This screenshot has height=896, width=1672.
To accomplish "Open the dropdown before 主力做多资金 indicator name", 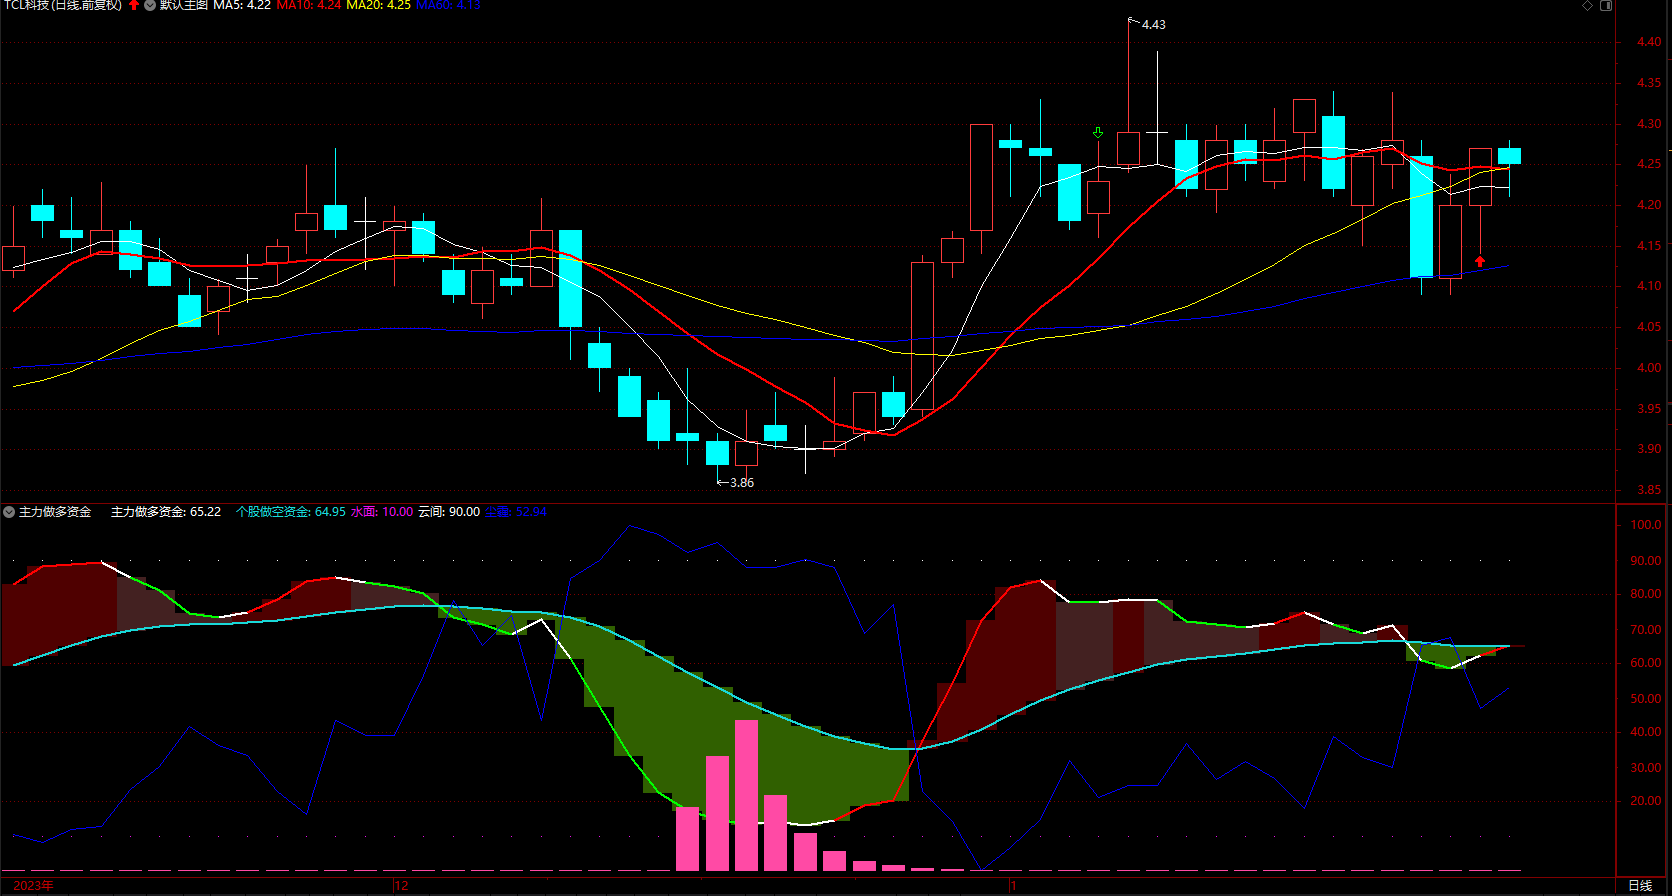I will click(9, 512).
